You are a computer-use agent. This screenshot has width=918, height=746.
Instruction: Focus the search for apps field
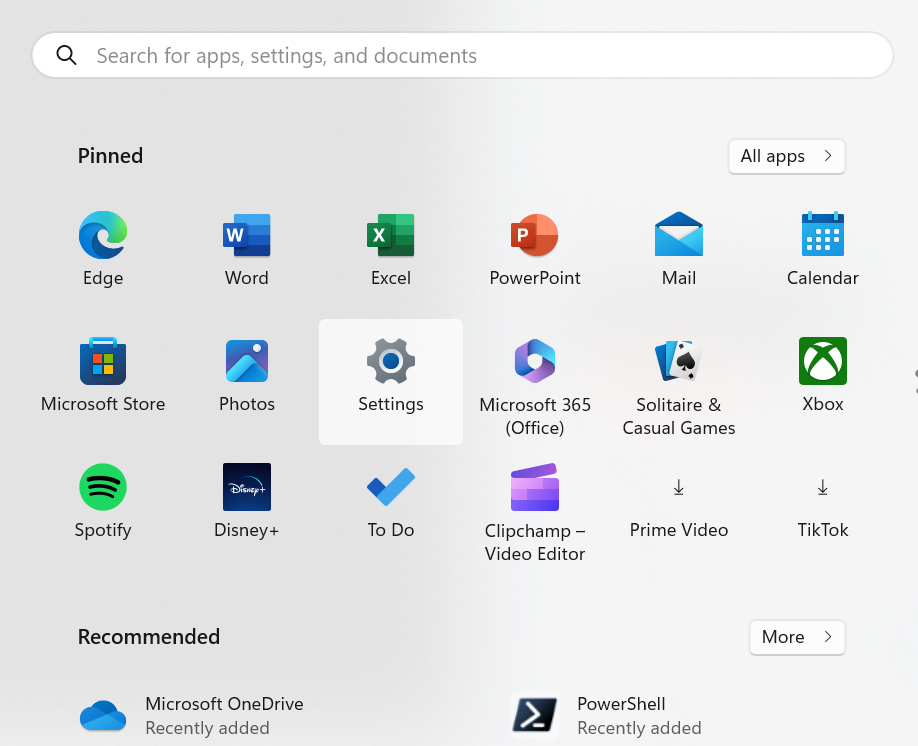point(462,55)
